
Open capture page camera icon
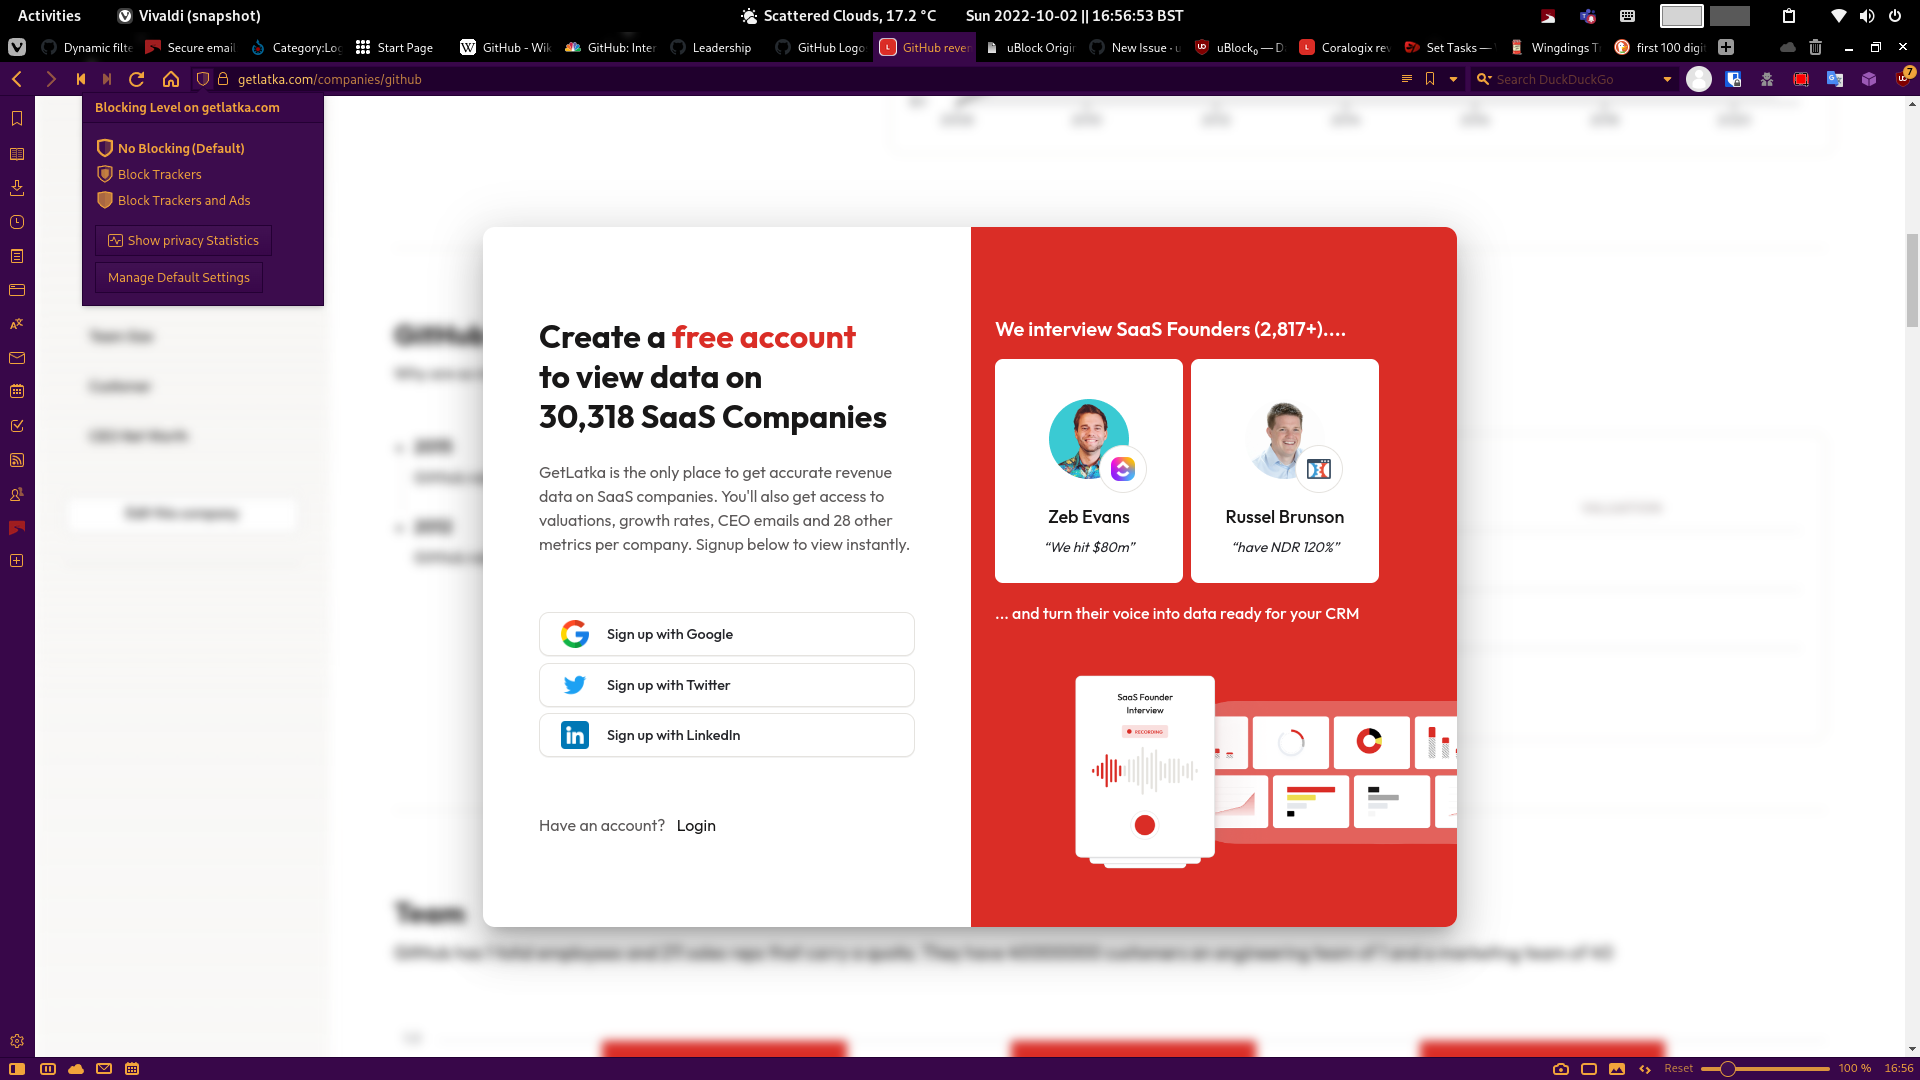pos(1561,1069)
